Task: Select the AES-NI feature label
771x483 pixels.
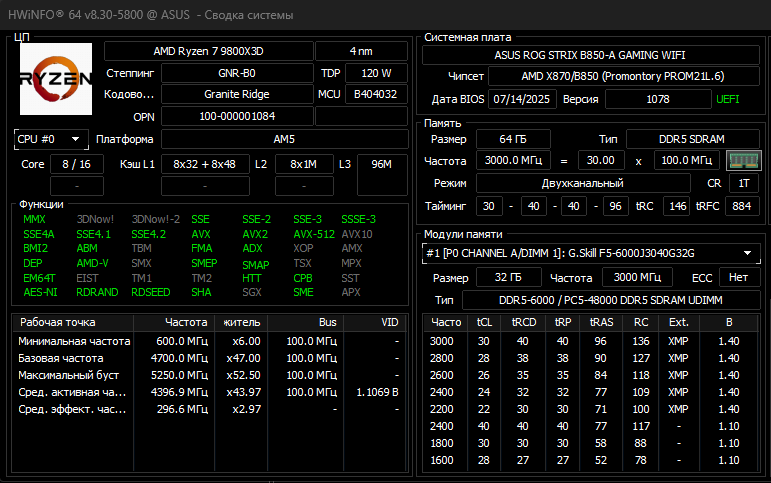Action: [x=40, y=292]
